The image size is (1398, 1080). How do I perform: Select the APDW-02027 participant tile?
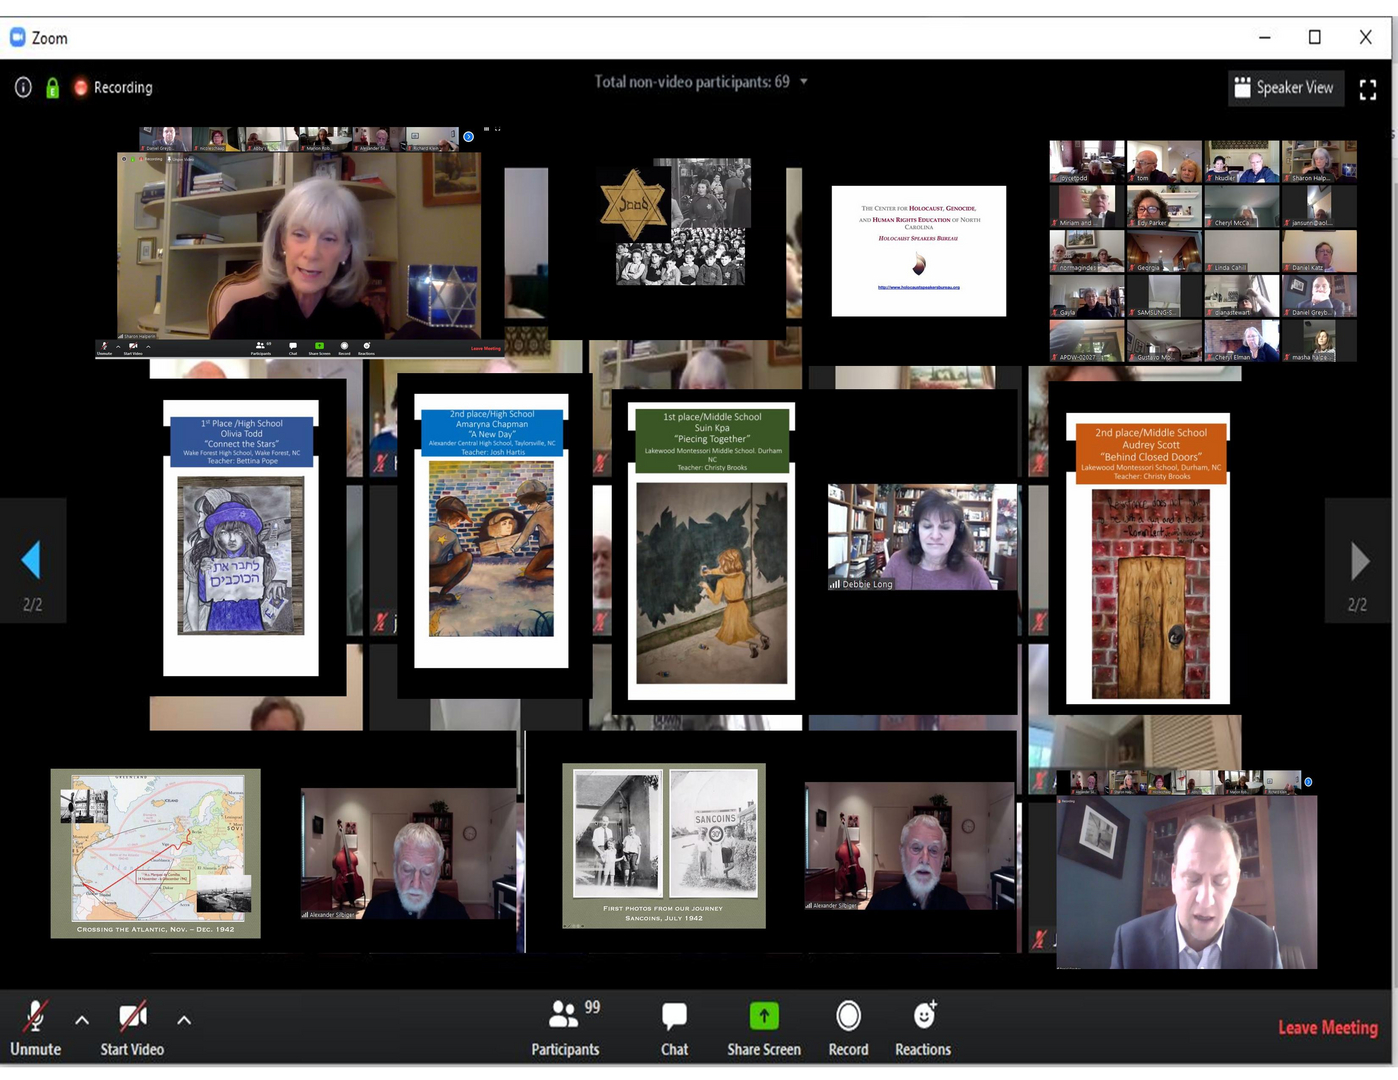click(1087, 341)
